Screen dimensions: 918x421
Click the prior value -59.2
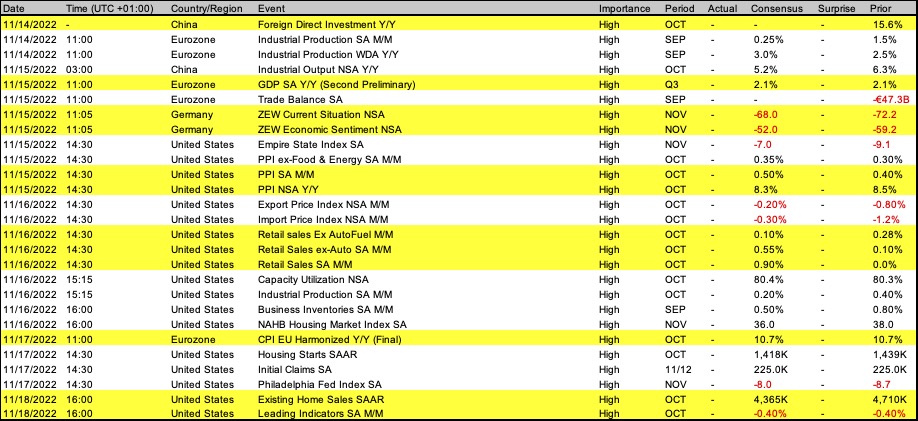pyautogui.click(x=883, y=129)
